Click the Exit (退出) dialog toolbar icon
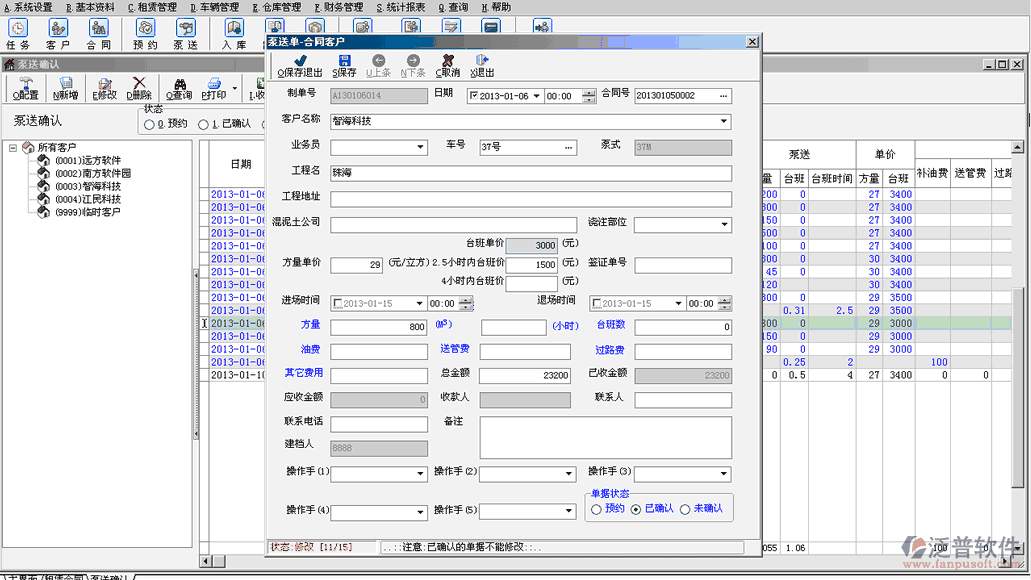1031x580 pixels. [482, 61]
